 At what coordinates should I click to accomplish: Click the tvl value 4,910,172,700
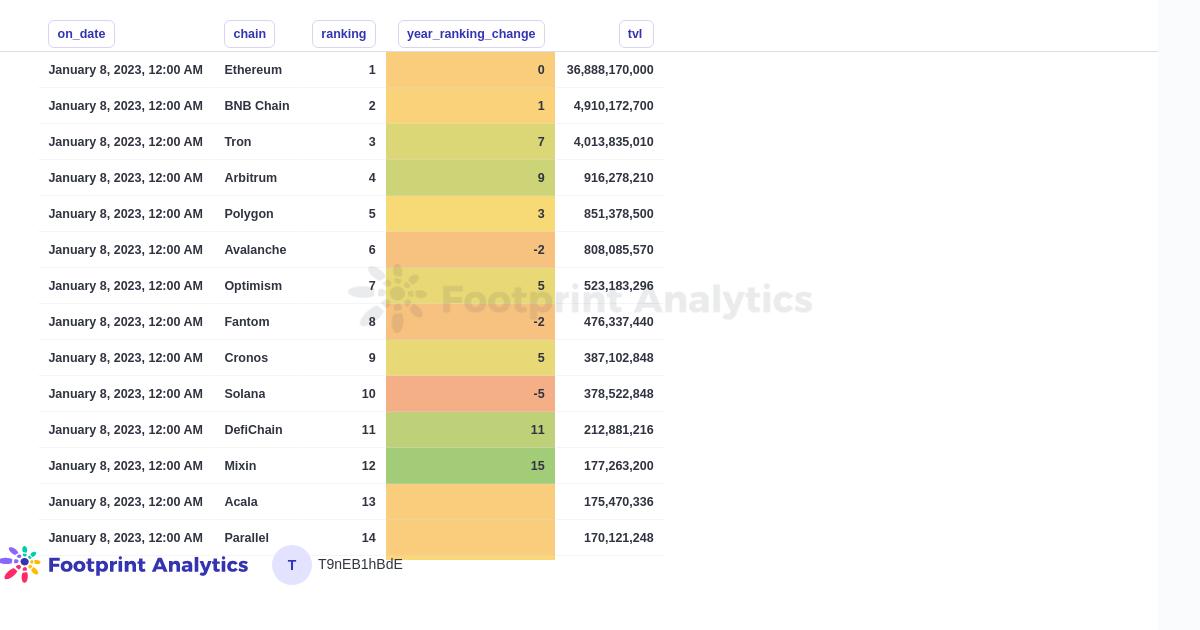(x=614, y=106)
